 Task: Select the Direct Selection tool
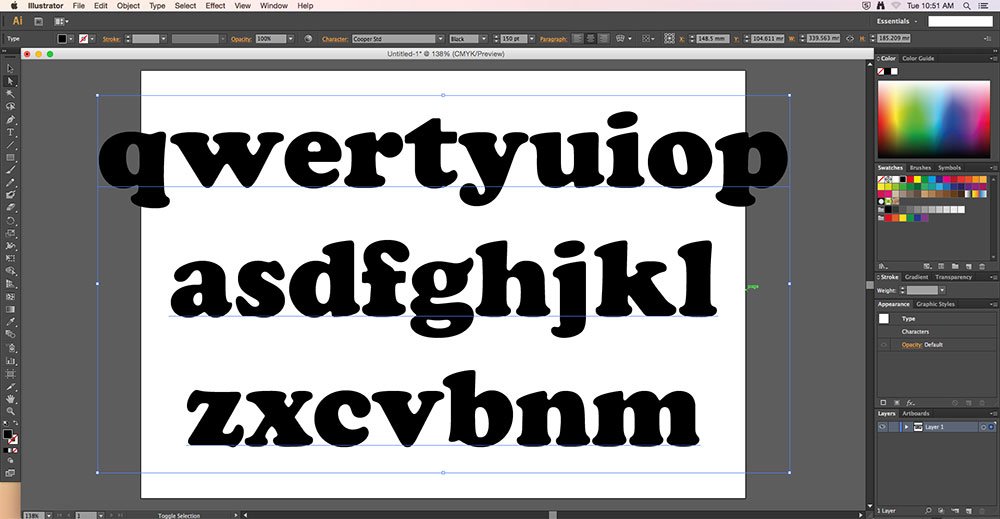[x=10, y=82]
